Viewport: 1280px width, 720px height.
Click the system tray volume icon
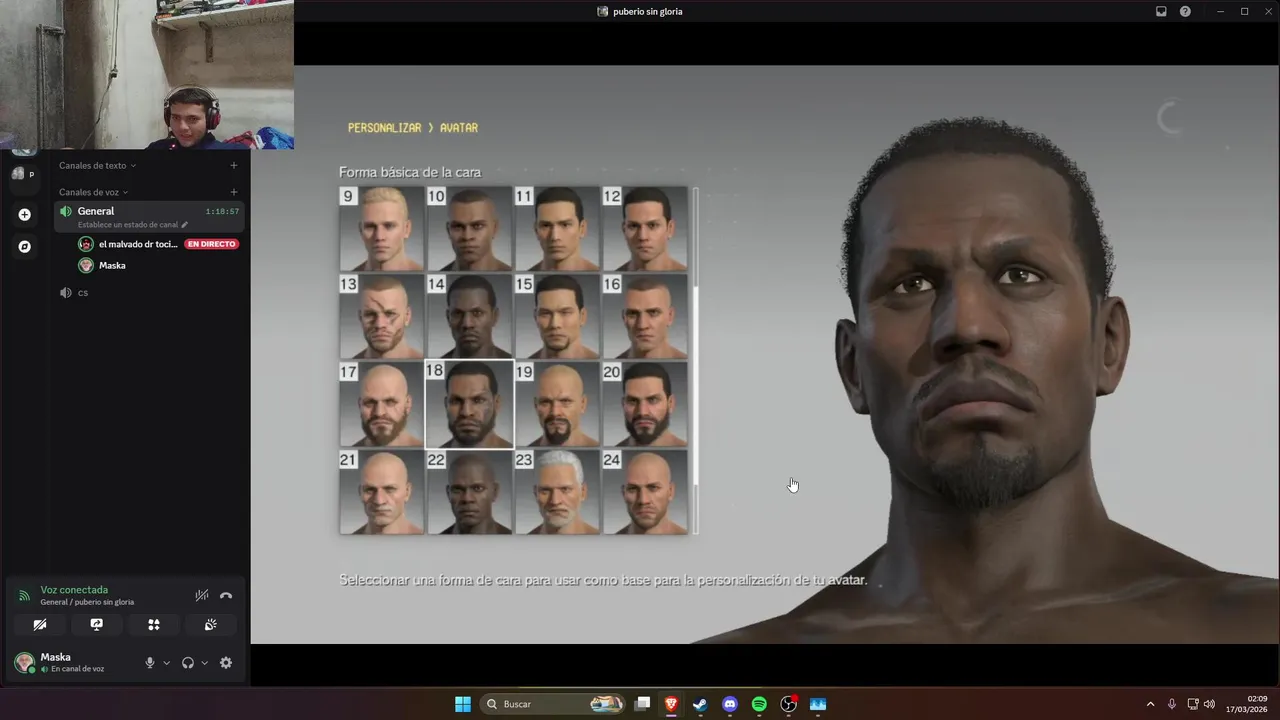pos(1210,704)
